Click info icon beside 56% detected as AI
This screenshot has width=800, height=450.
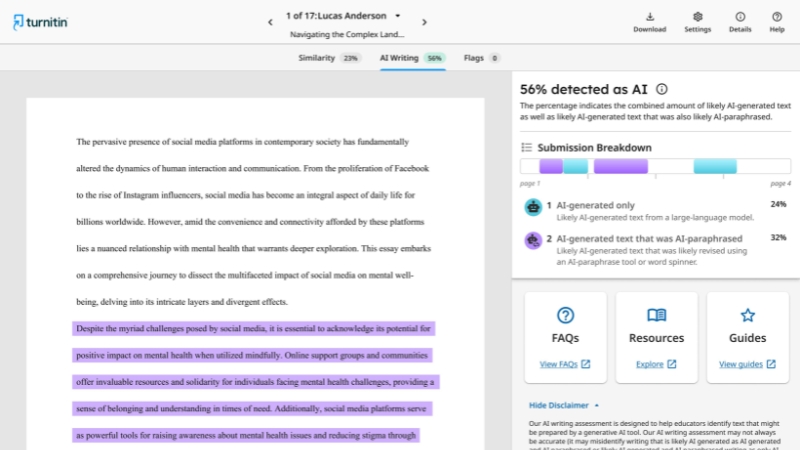(661, 89)
